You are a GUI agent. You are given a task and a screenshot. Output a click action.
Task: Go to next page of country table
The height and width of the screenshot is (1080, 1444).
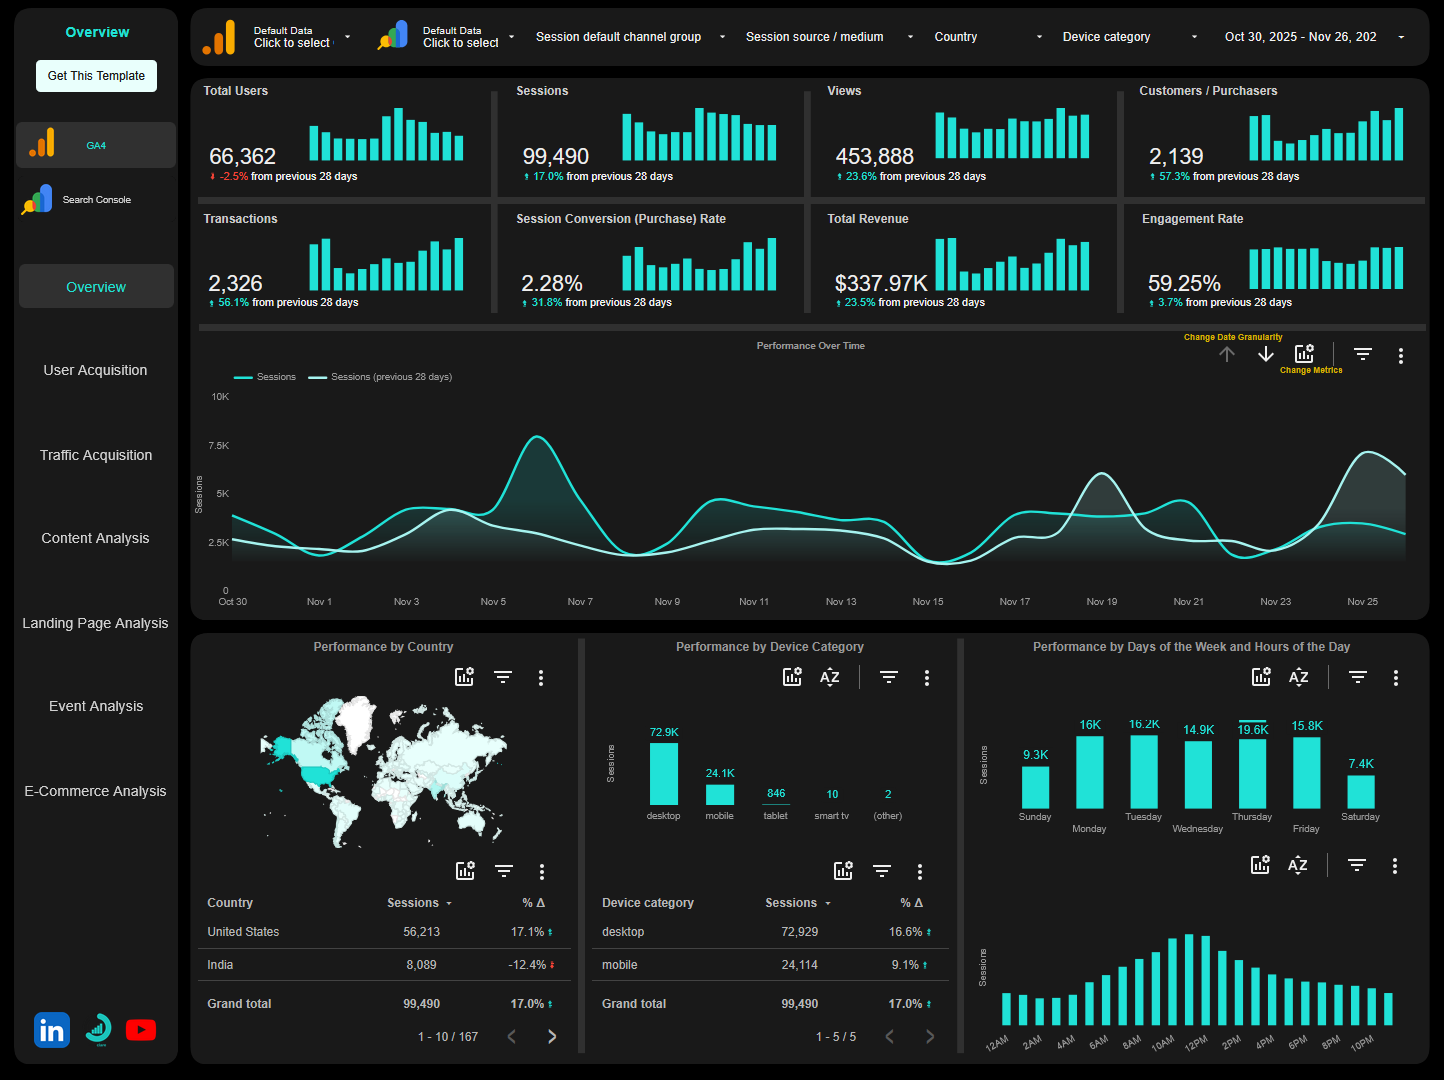click(551, 1036)
